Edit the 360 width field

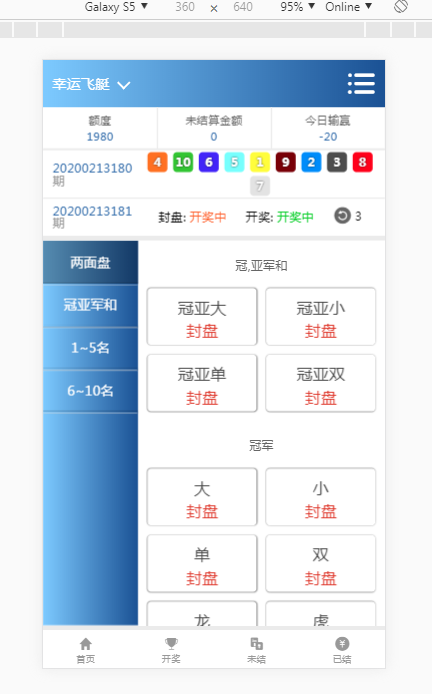(185, 7)
